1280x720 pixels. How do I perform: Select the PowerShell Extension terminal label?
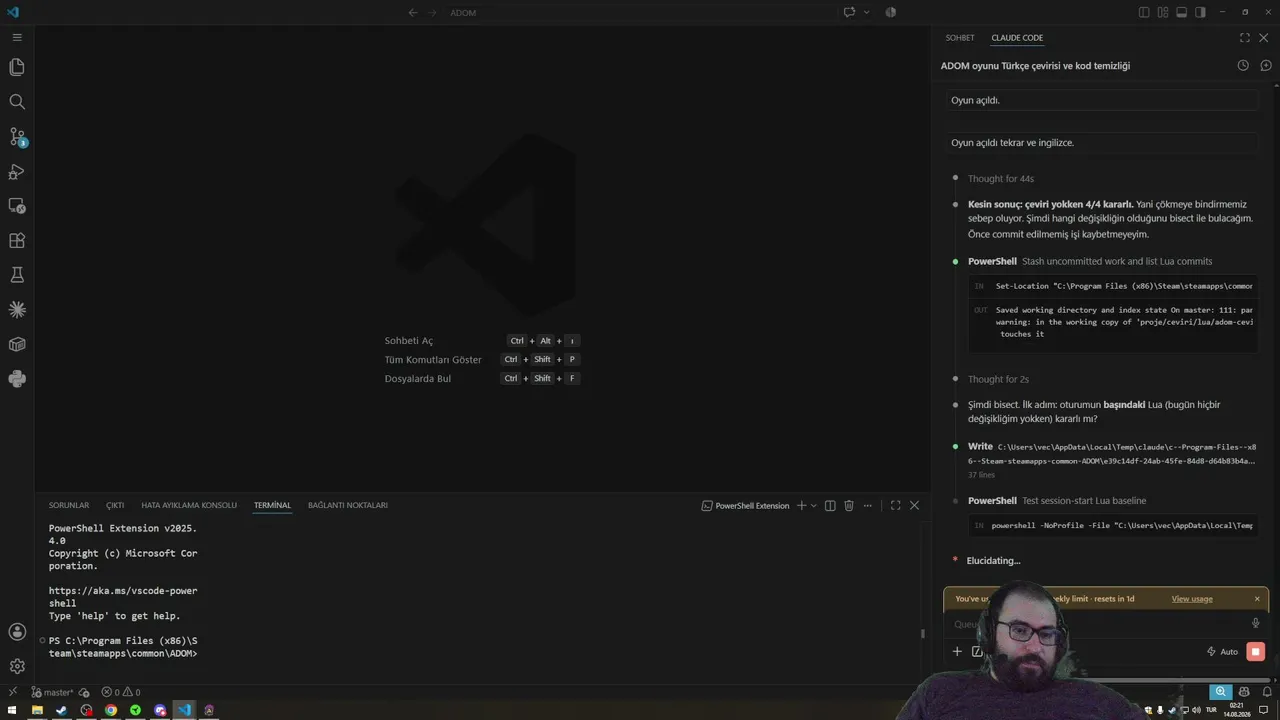[746, 506]
